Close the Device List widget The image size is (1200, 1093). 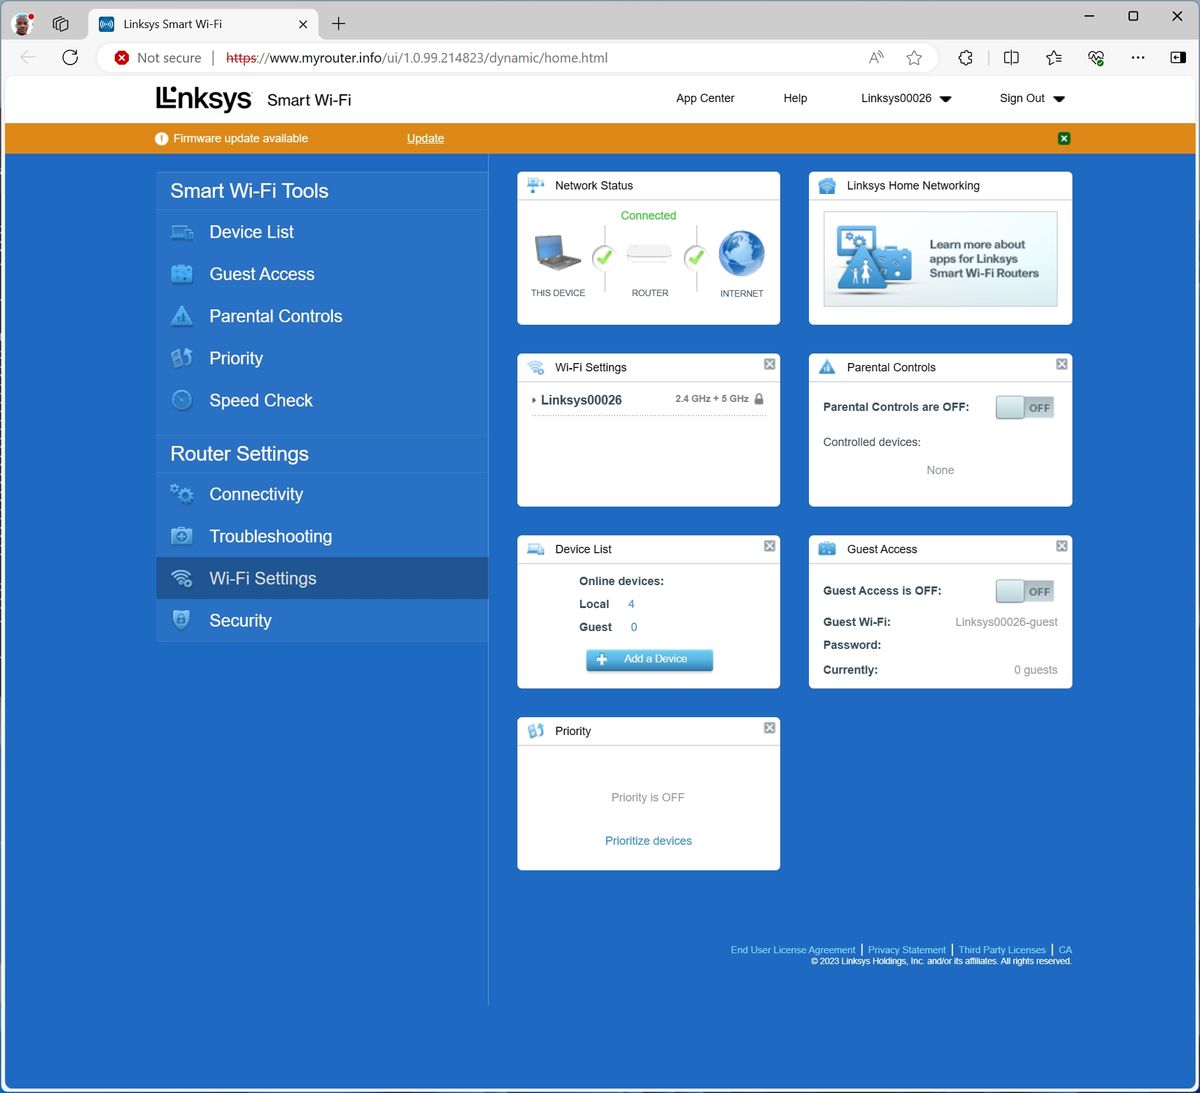[769, 546]
